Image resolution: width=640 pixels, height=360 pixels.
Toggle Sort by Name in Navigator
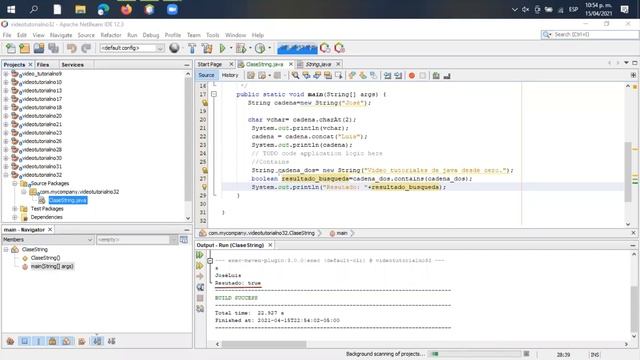[x=97, y=341]
